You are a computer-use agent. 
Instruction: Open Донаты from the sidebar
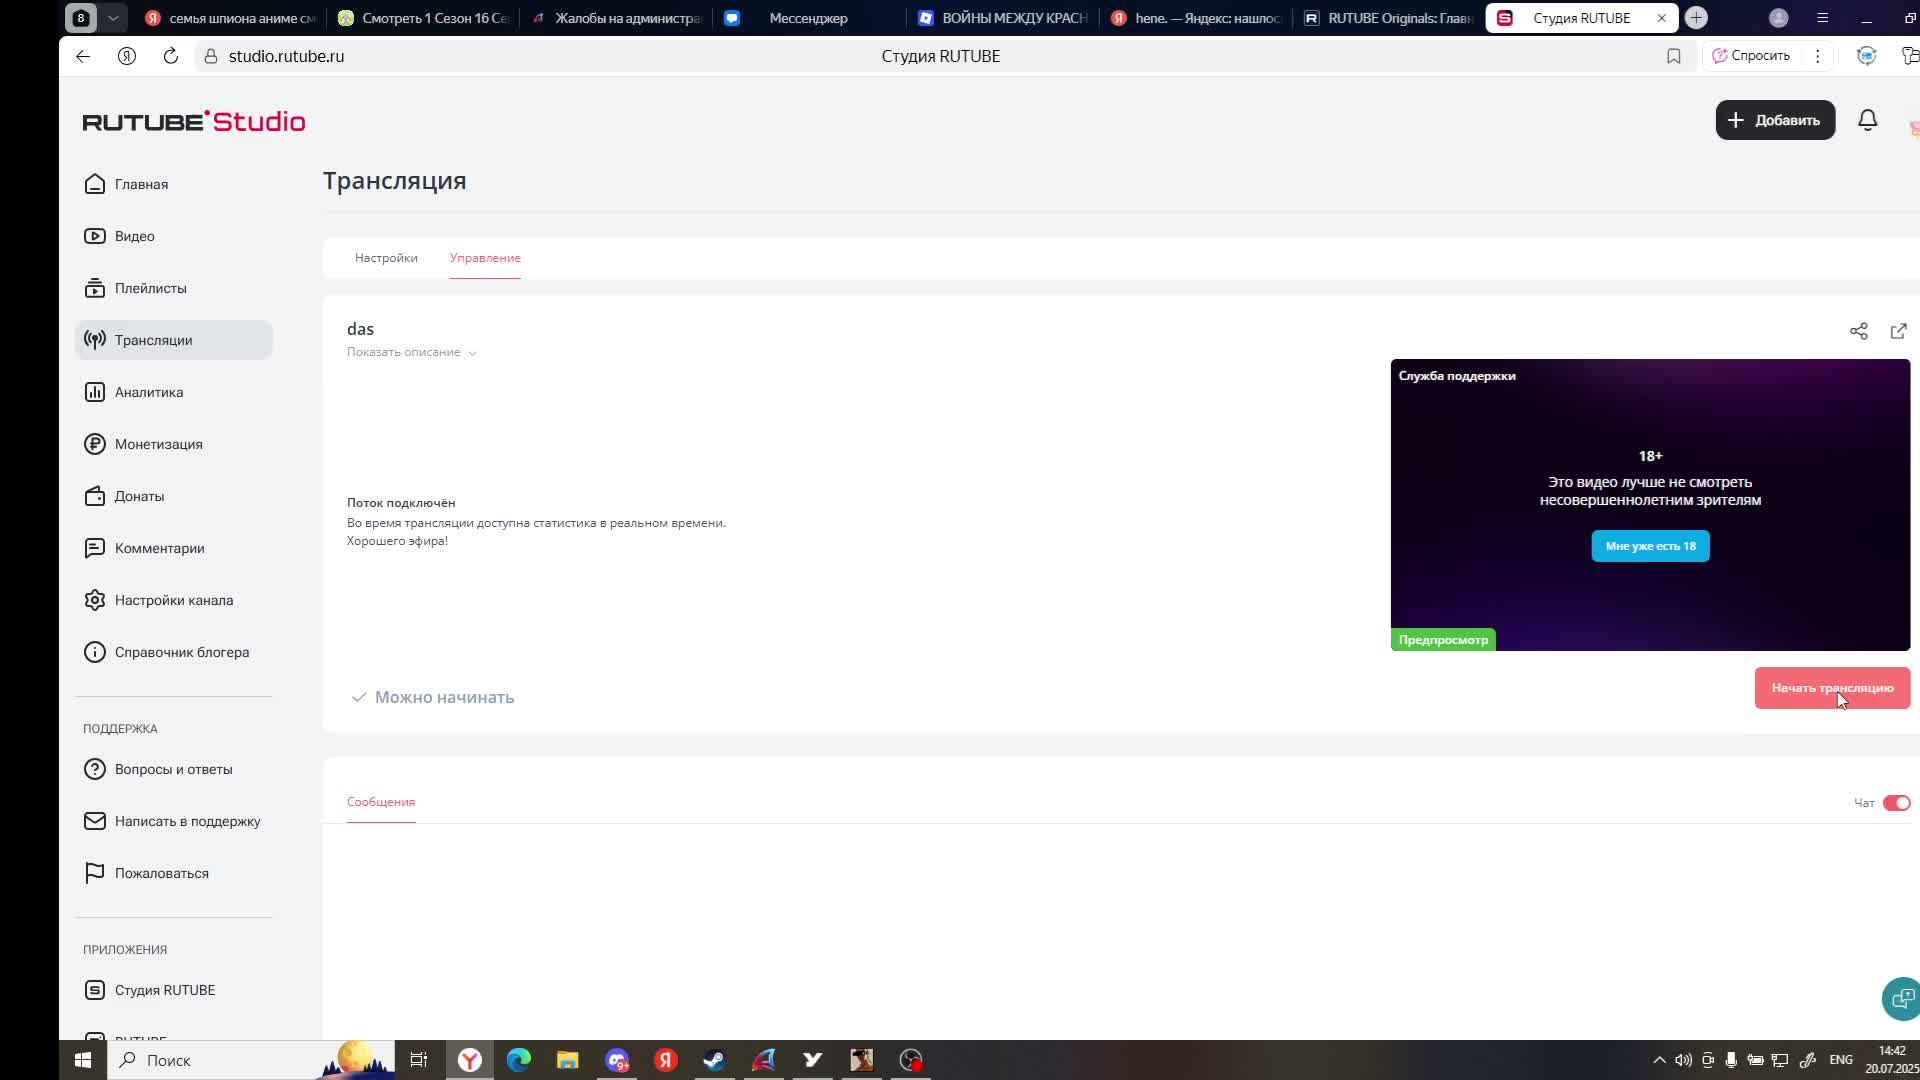click(x=139, y=496)
